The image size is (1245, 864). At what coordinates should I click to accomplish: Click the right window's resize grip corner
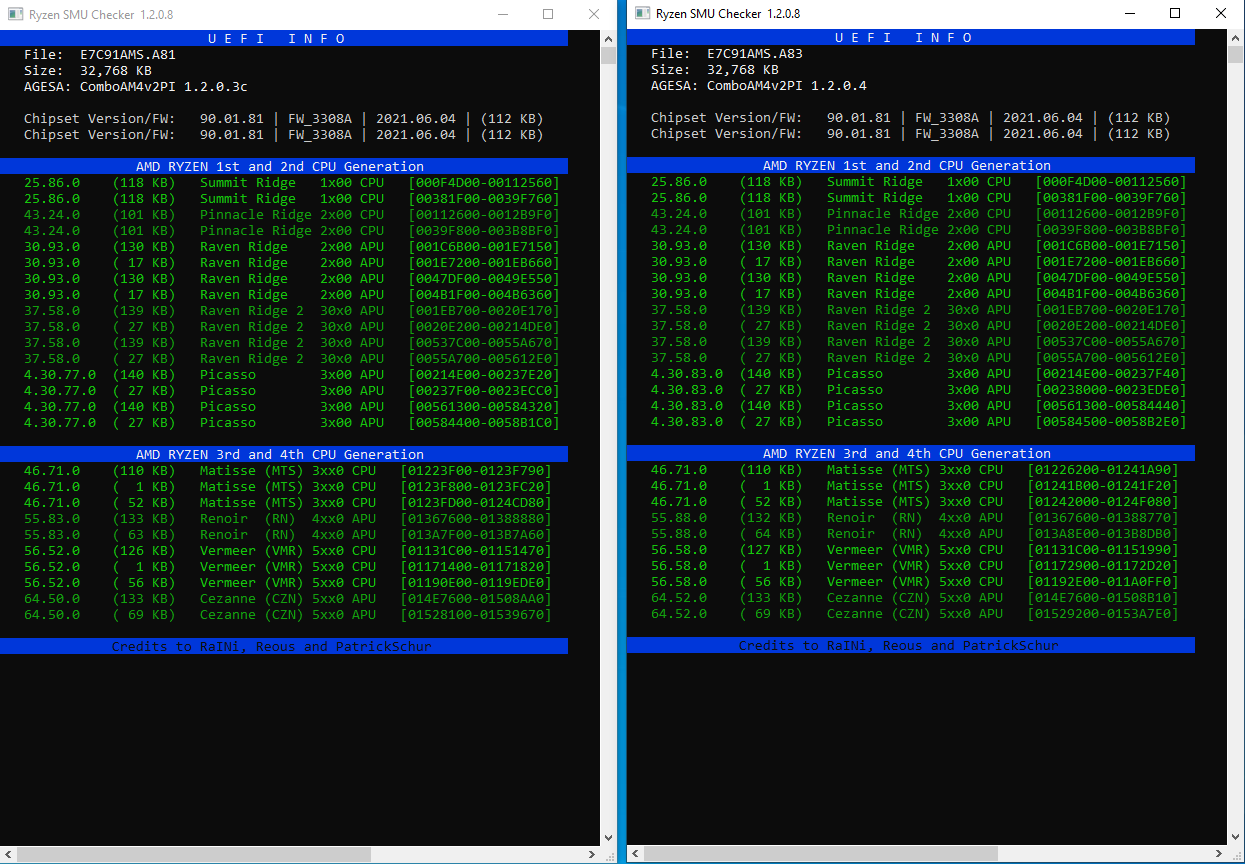pos(1235,855)
